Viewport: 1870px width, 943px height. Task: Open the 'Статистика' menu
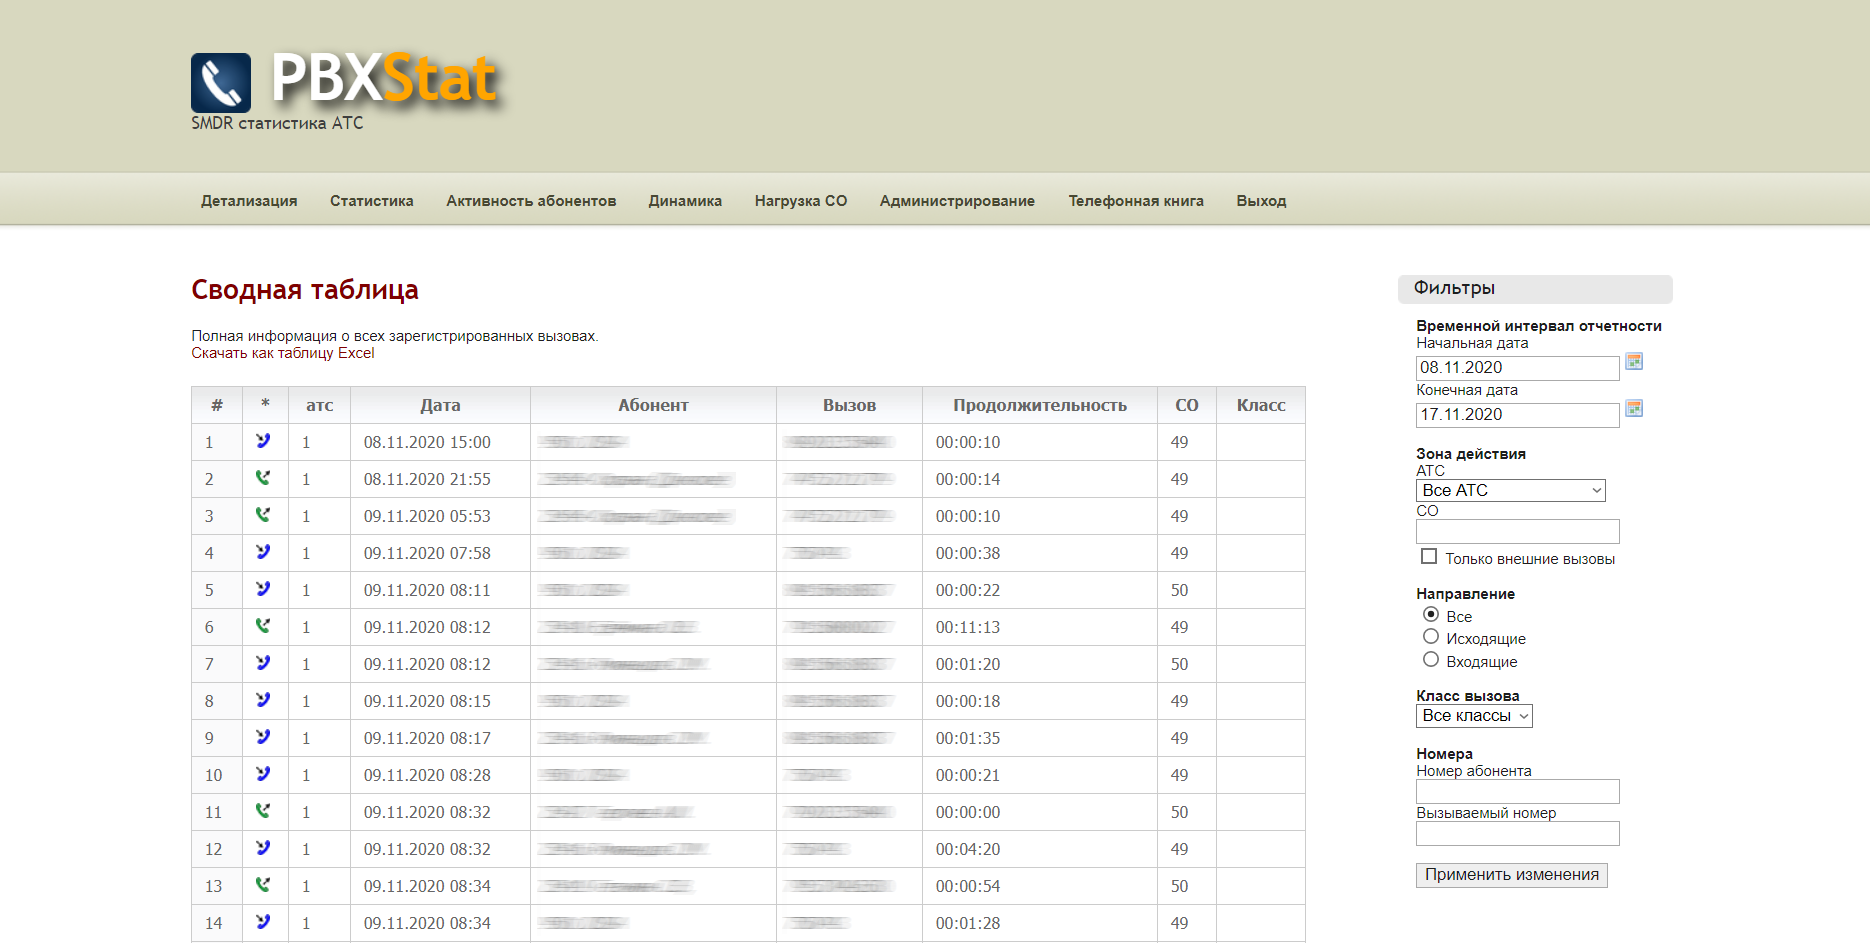(371, 201)
